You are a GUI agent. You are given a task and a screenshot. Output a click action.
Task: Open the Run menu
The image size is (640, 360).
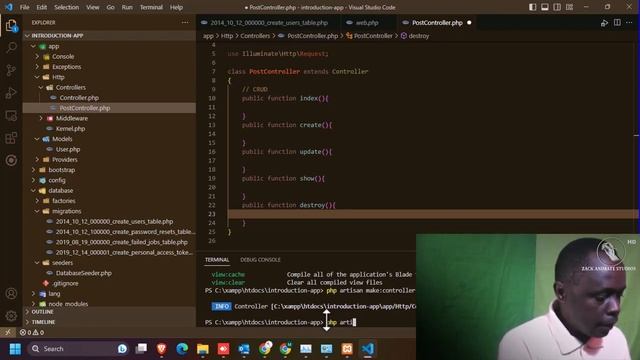coord(127,7)
